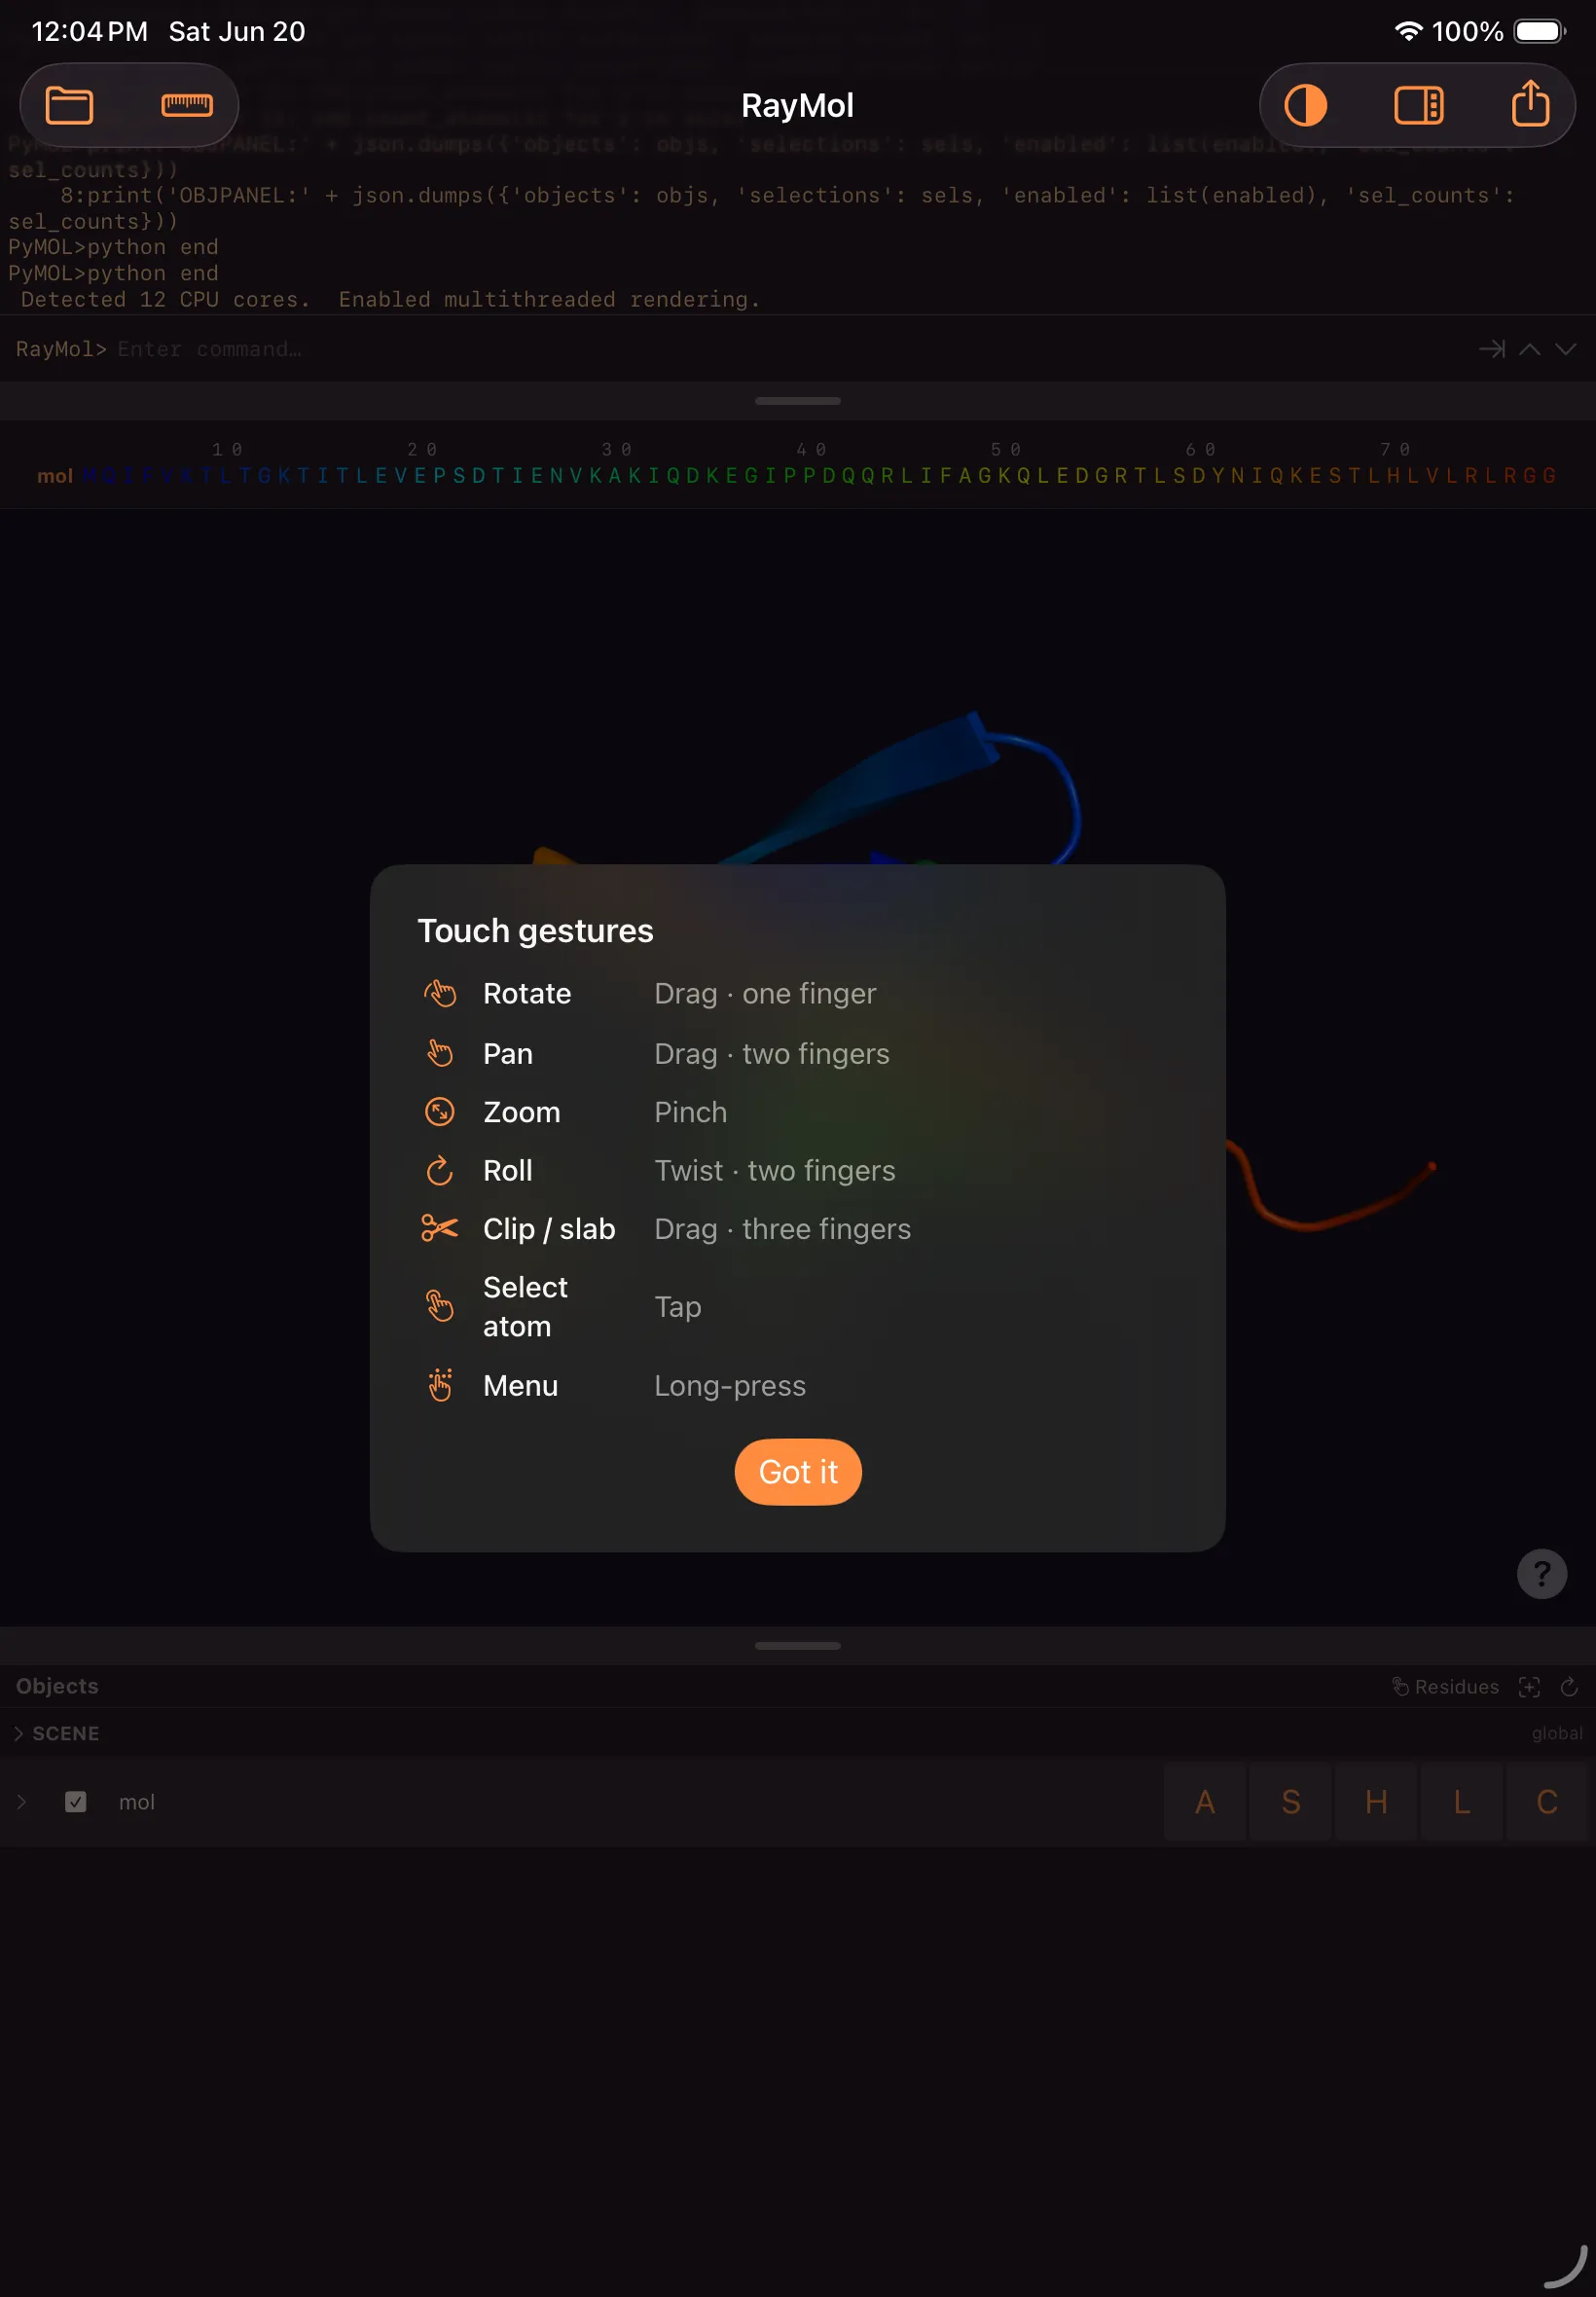Image resolution: width=1596 pixels, height=2297 pixels.
Task: Click the Pan gesture hand icon
Action: coord(440,1053)
